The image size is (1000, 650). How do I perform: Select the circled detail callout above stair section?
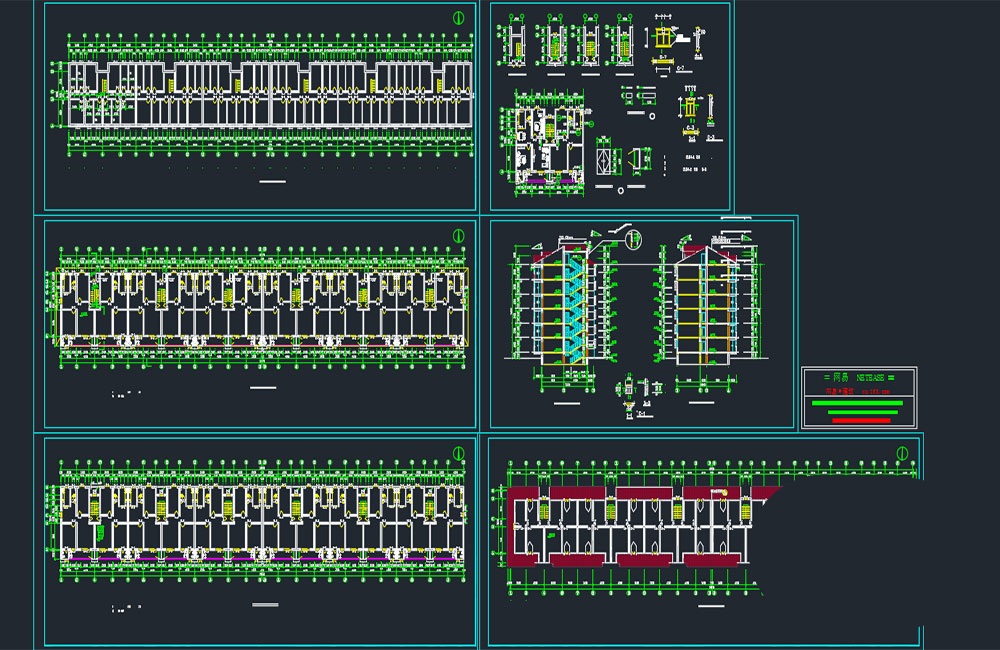(x=633, y=240)
